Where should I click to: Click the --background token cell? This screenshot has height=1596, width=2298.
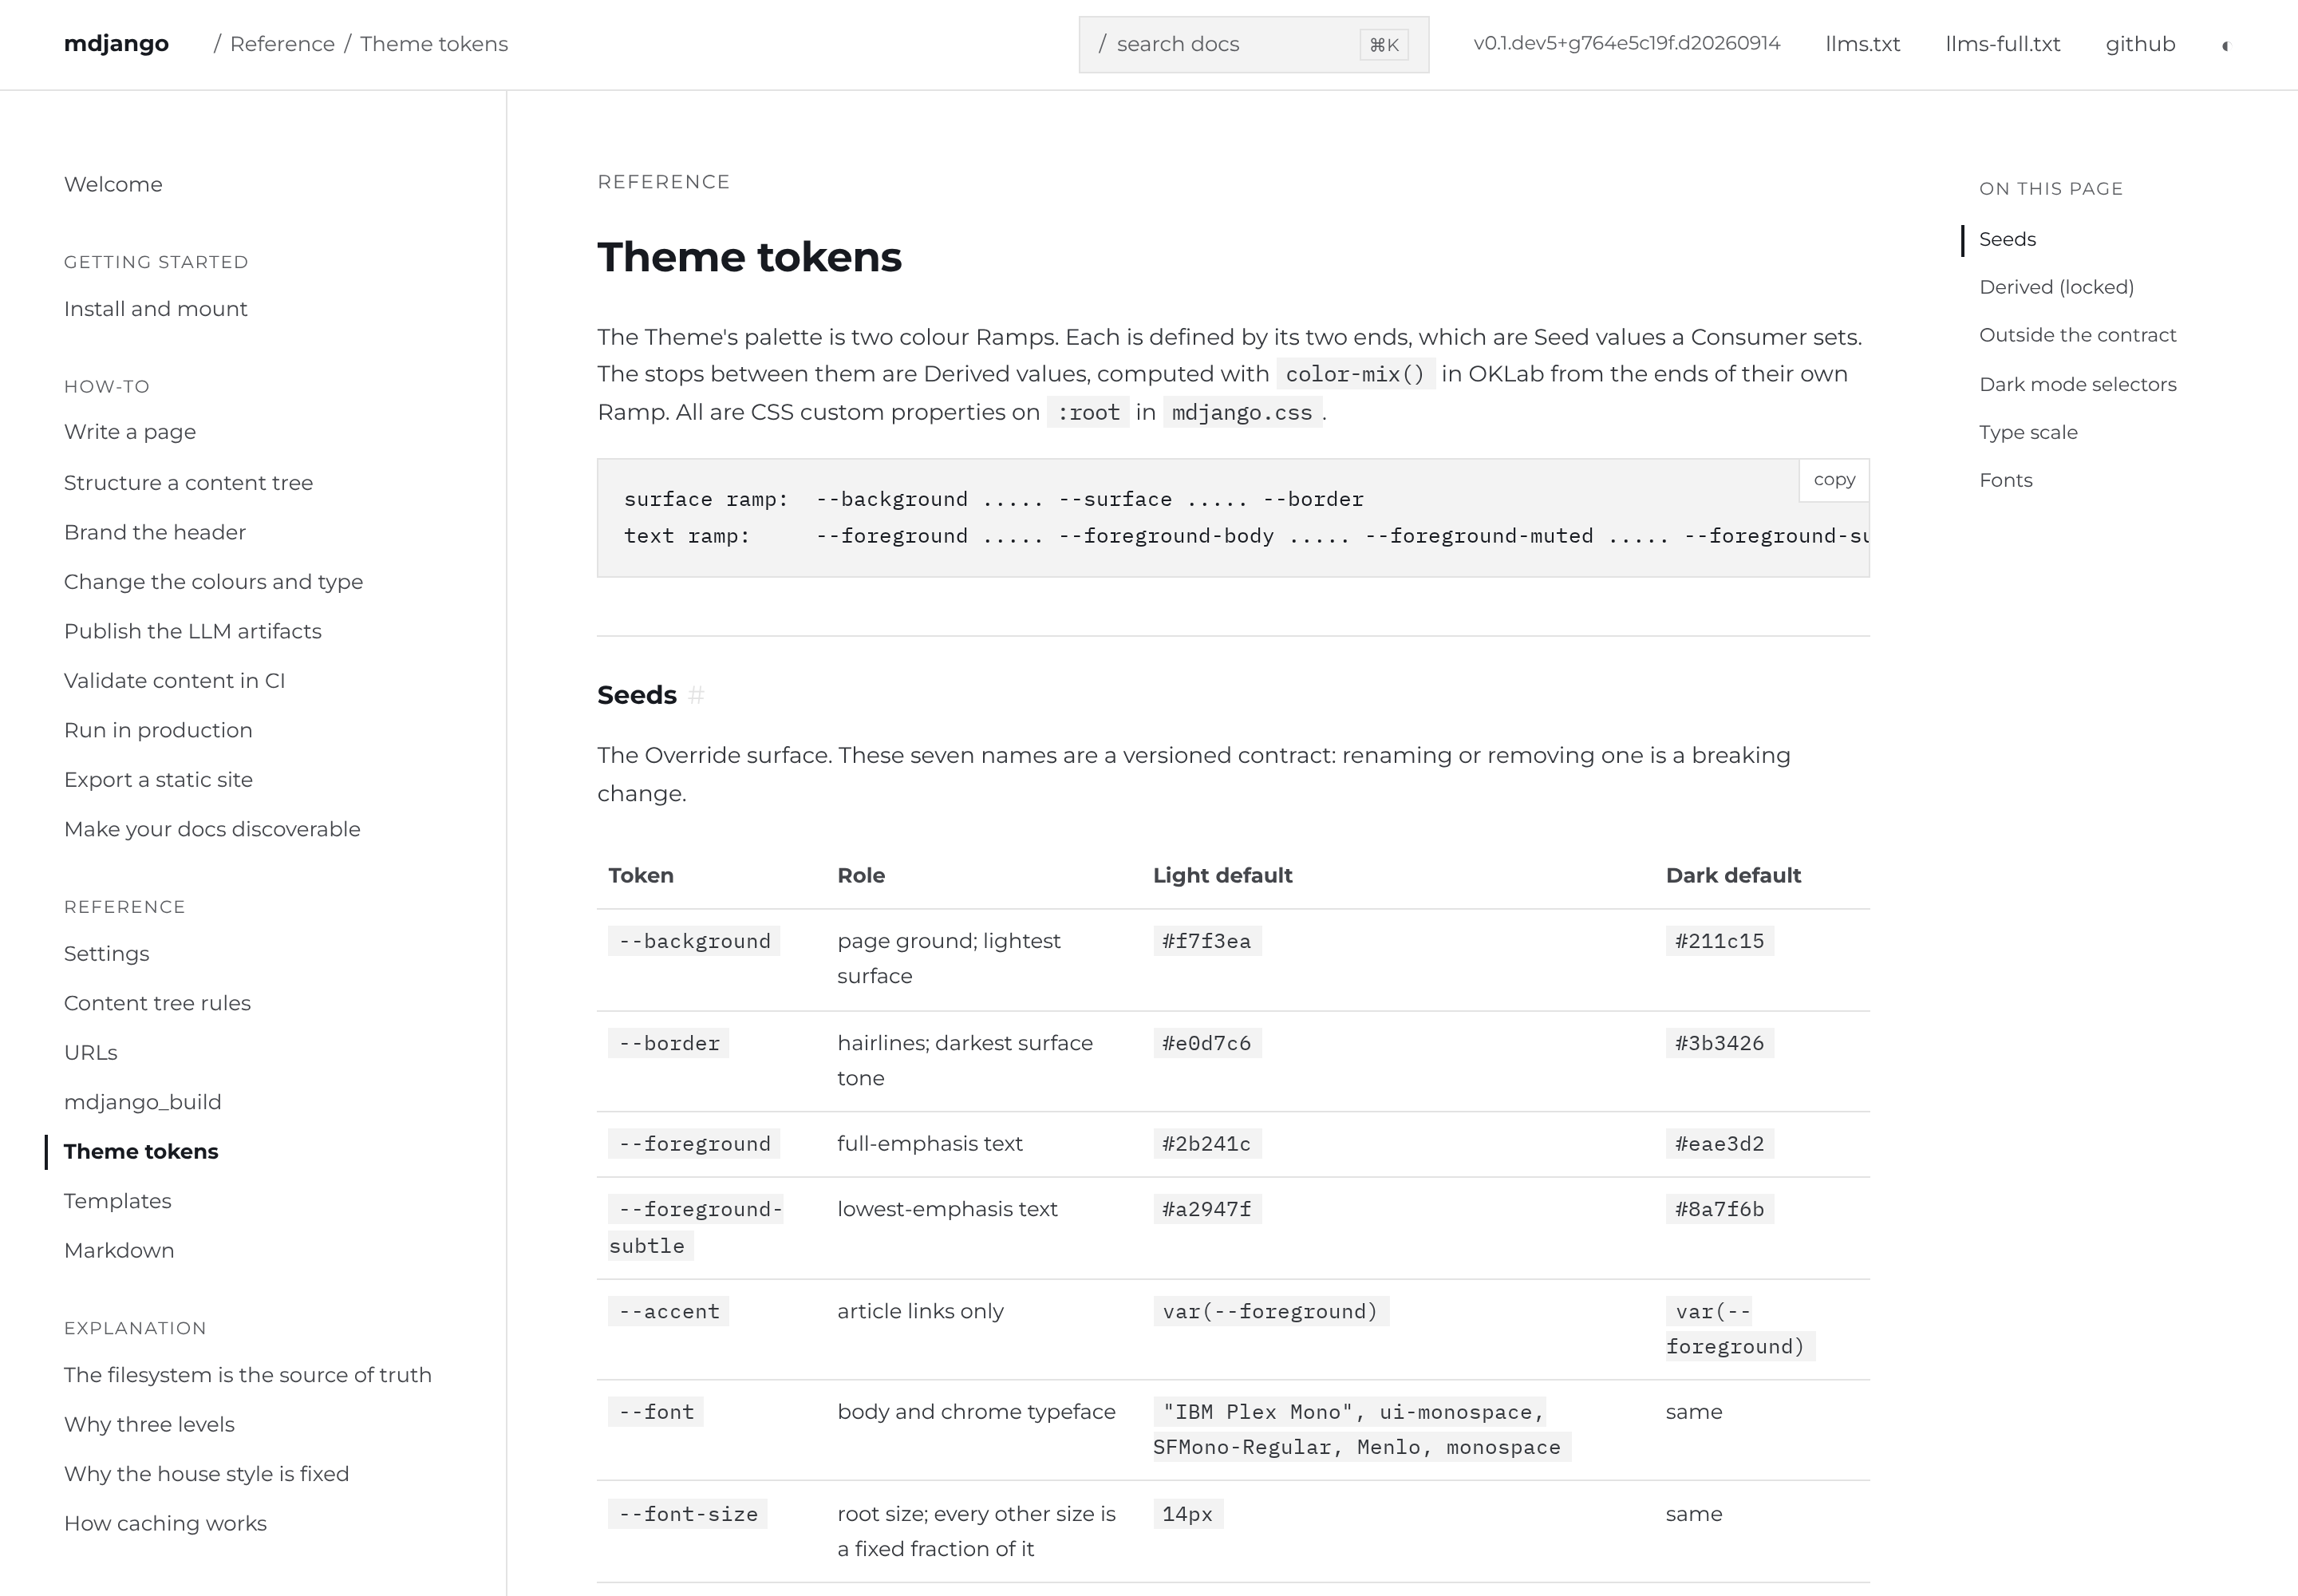tap(694, 942)
